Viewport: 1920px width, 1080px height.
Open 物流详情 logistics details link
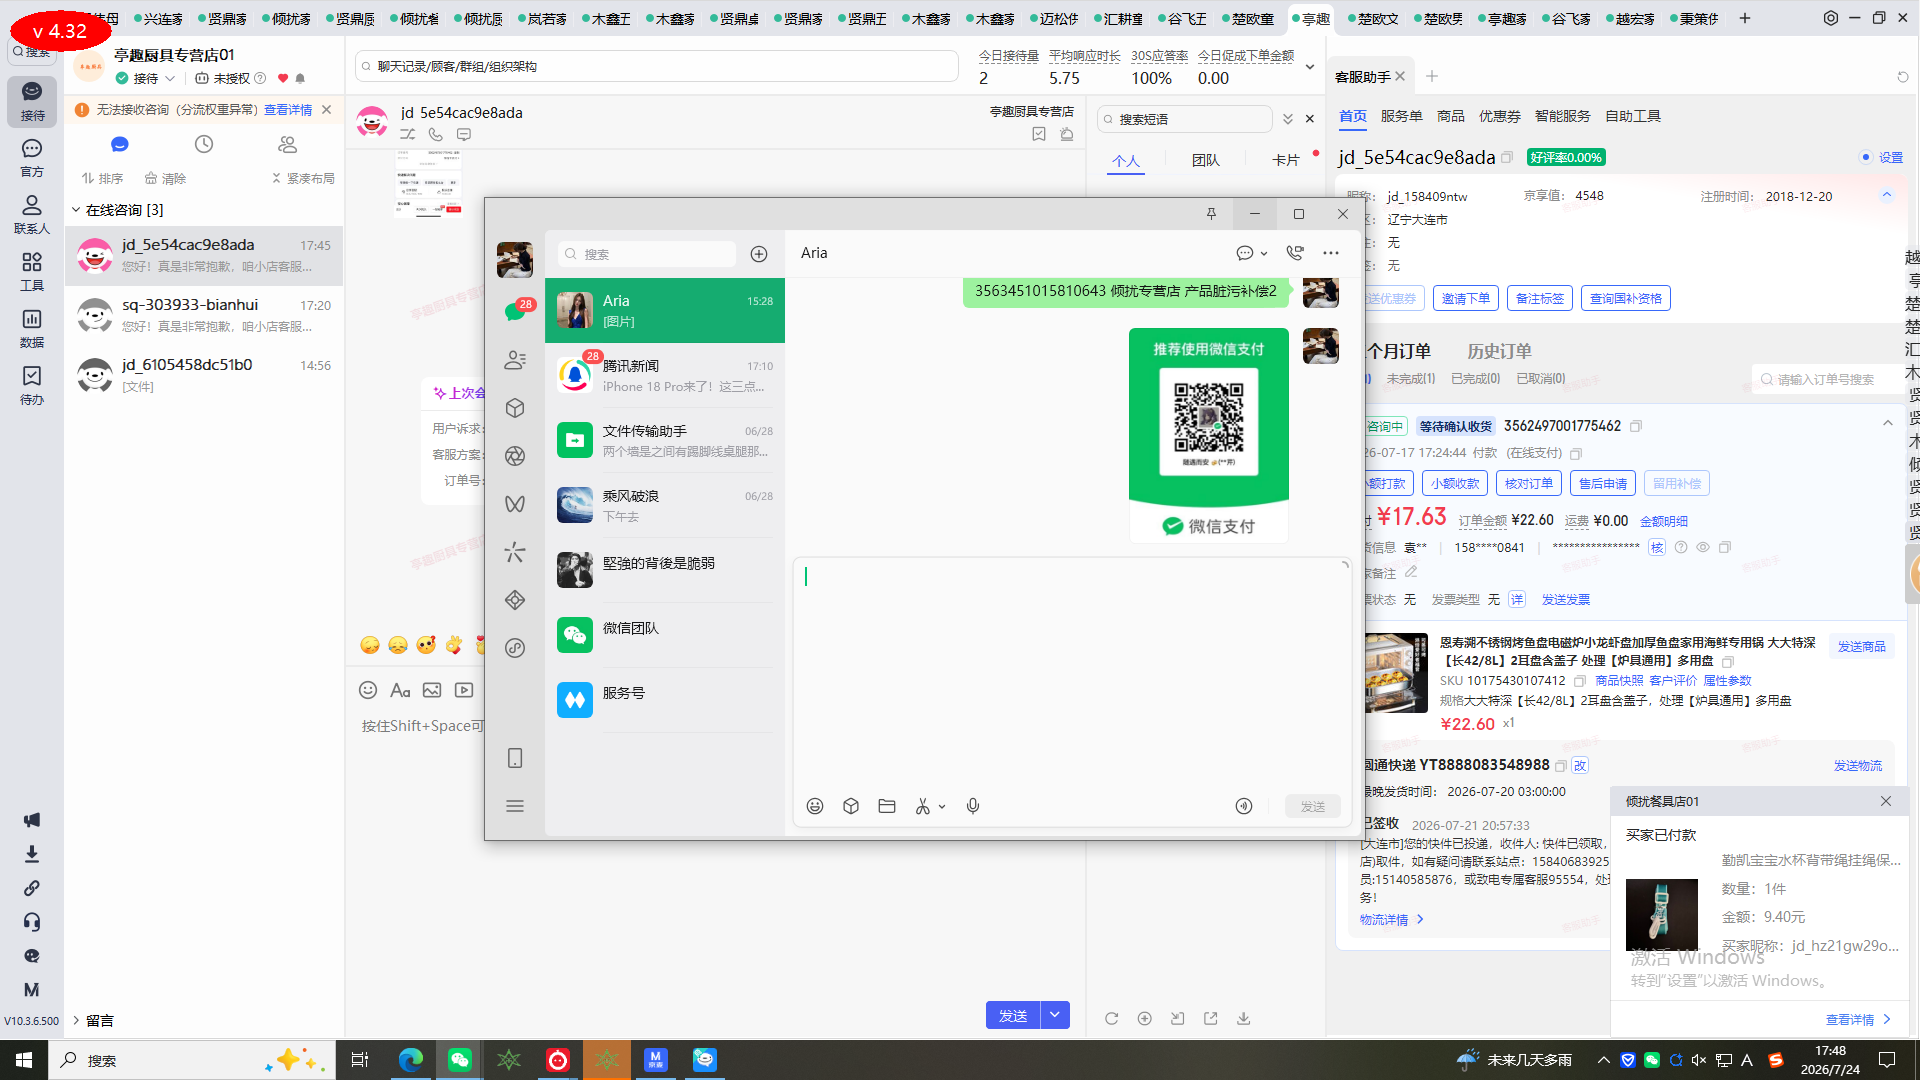click(1391, 919)
